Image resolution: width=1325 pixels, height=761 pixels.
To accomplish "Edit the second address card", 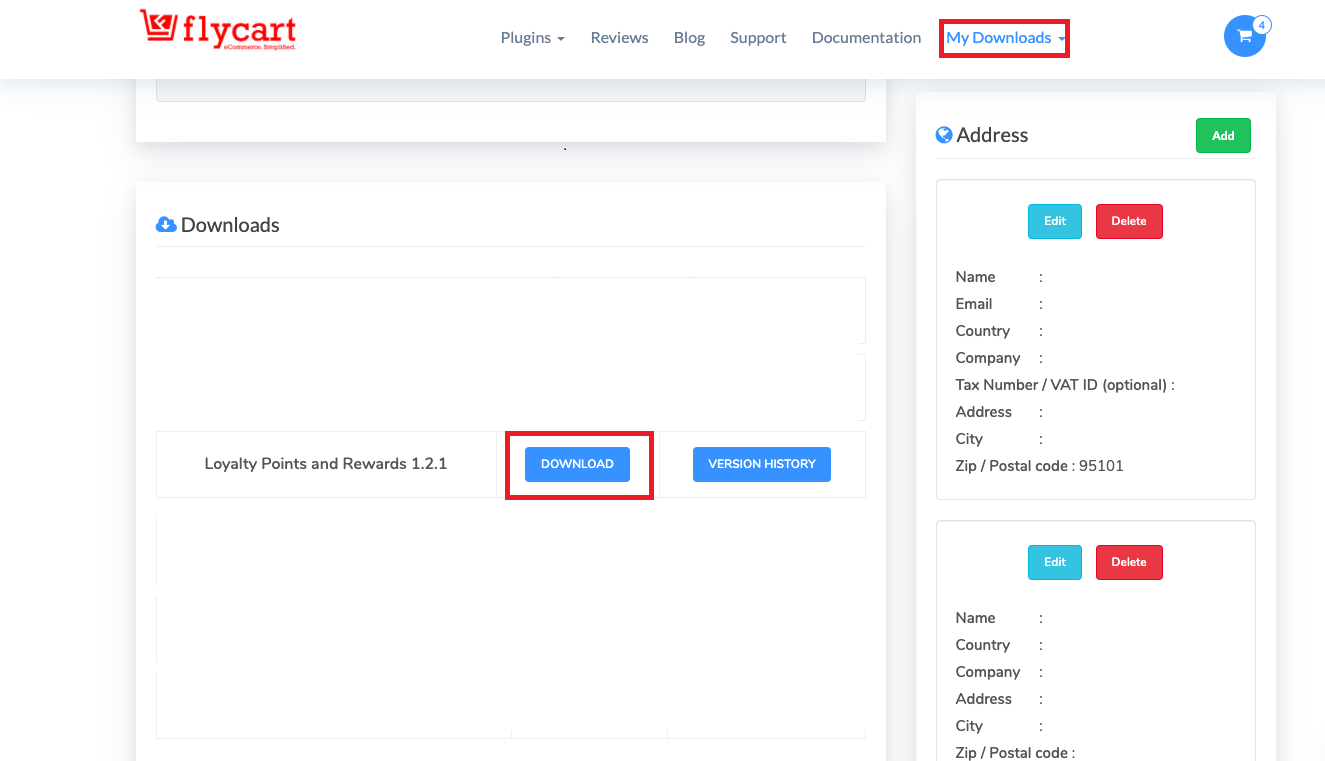I will pyautogui.click(x=1055, y=562).
